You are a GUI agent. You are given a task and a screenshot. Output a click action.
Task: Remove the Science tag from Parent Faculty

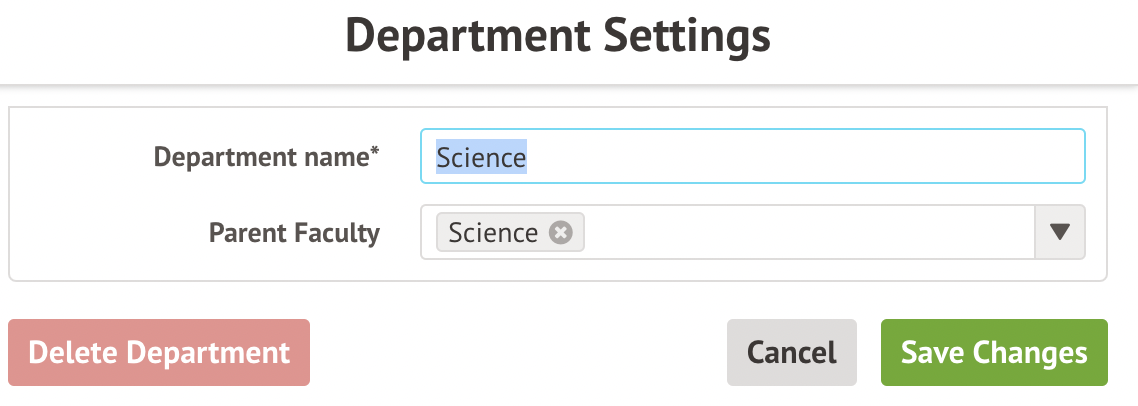pos(562,233)
